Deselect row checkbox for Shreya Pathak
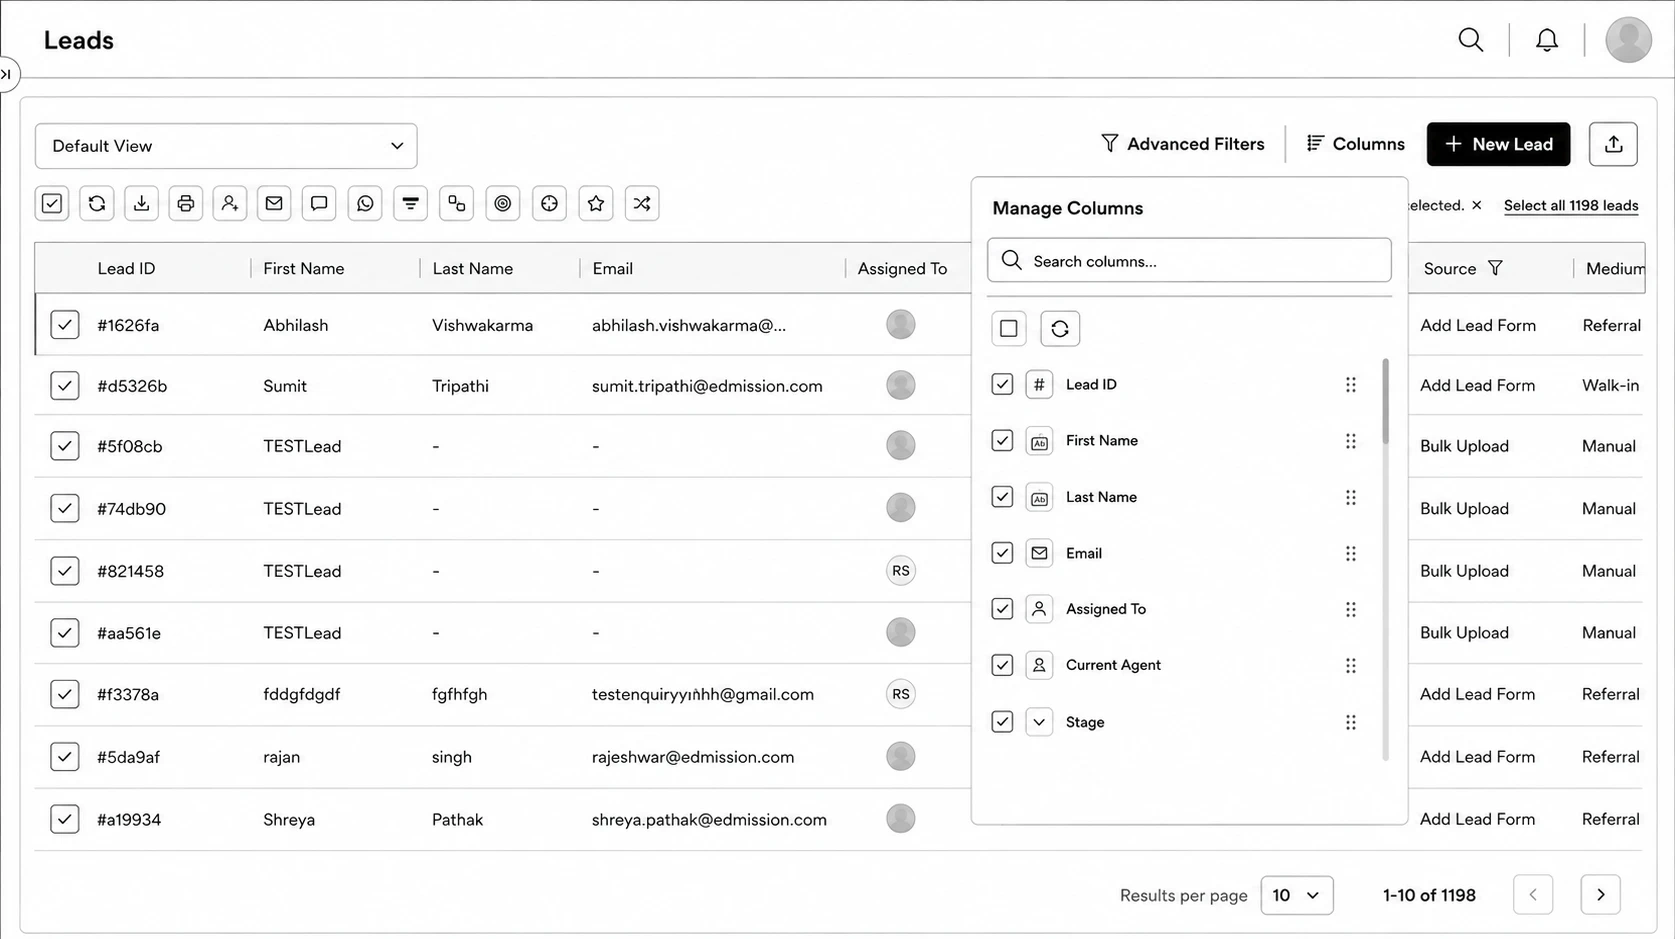 pyautogui.click(x=65, y=819)
